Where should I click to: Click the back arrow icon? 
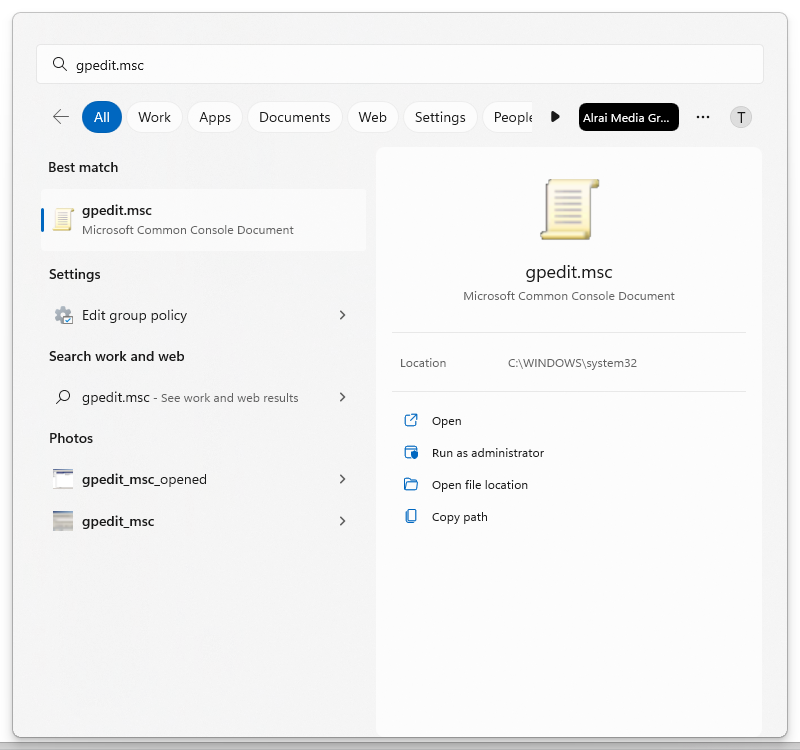[x=61, y=117]
